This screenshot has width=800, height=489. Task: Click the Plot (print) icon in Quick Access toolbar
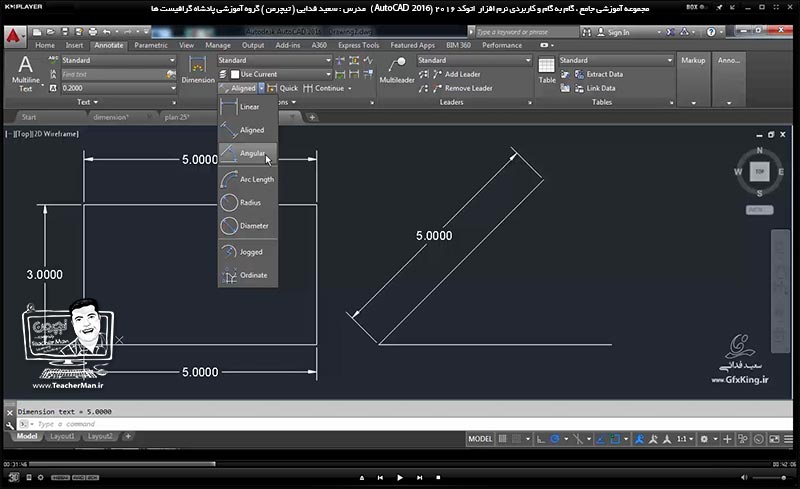coord(92,32)
